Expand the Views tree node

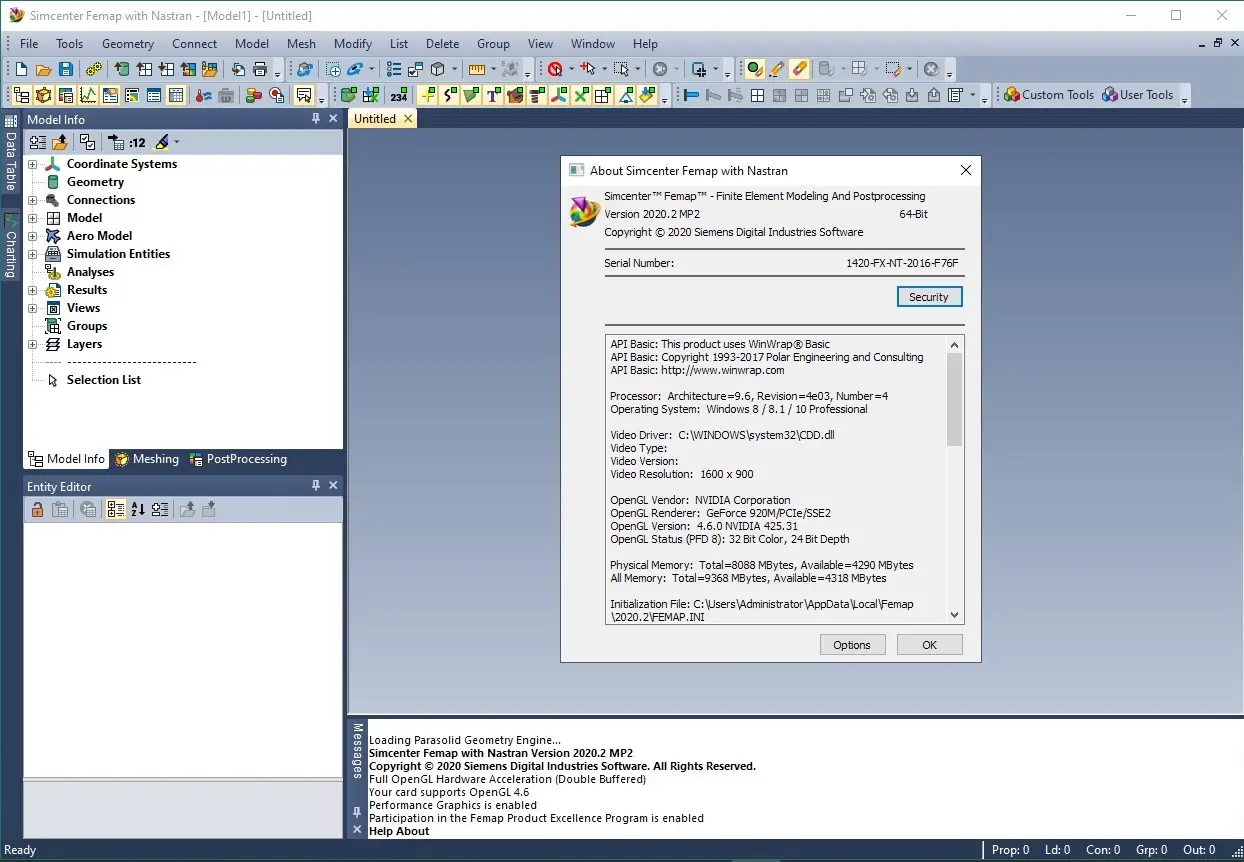[x=32, y=308]
